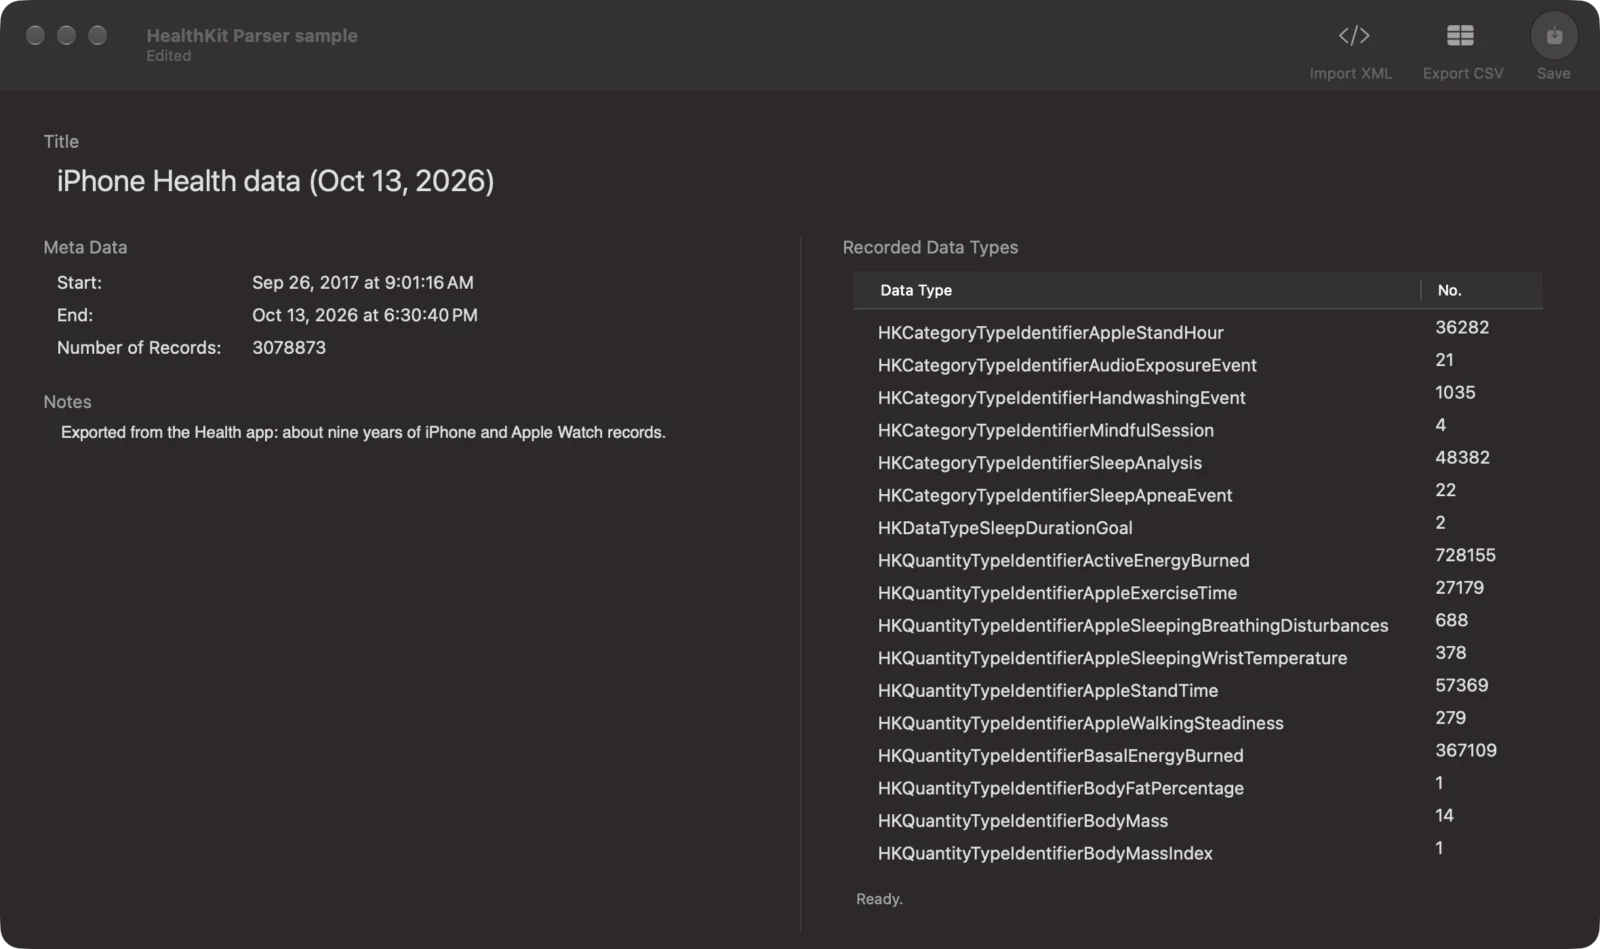The width and height of the screenshot is (1600, 949).
Task: Select the HKCategoryTypeIdentifierSleepApneaEvent row
Action: [1198, 495]
